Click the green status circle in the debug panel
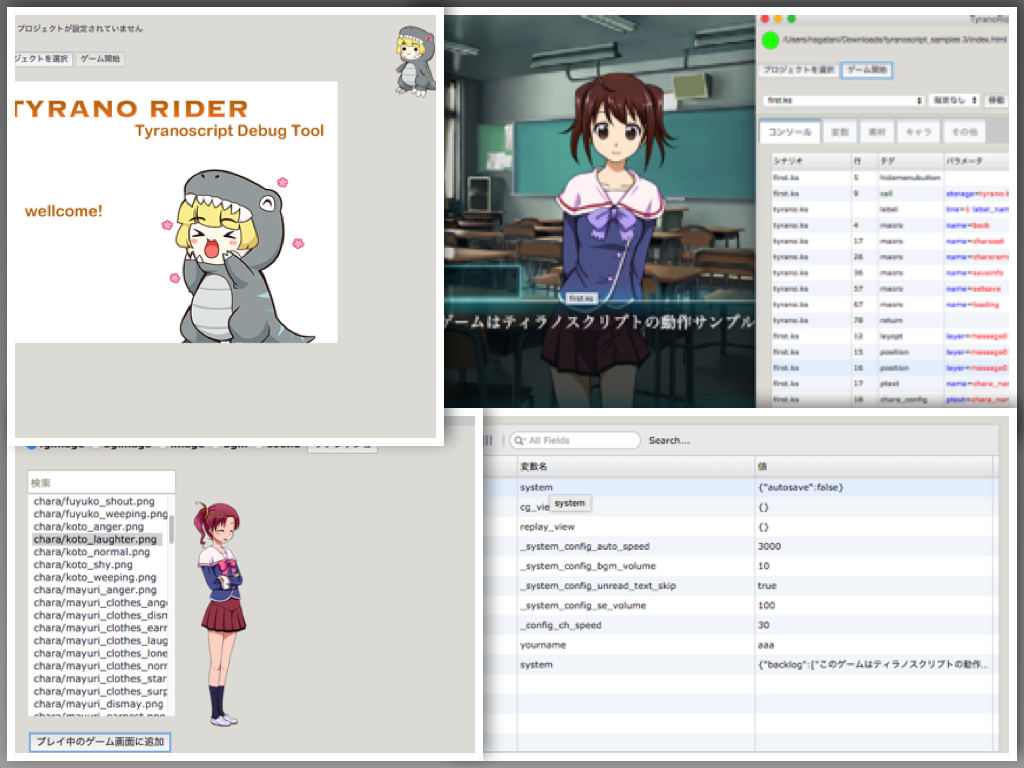Screen dimensions: 1024x768 tap(771, 40)
